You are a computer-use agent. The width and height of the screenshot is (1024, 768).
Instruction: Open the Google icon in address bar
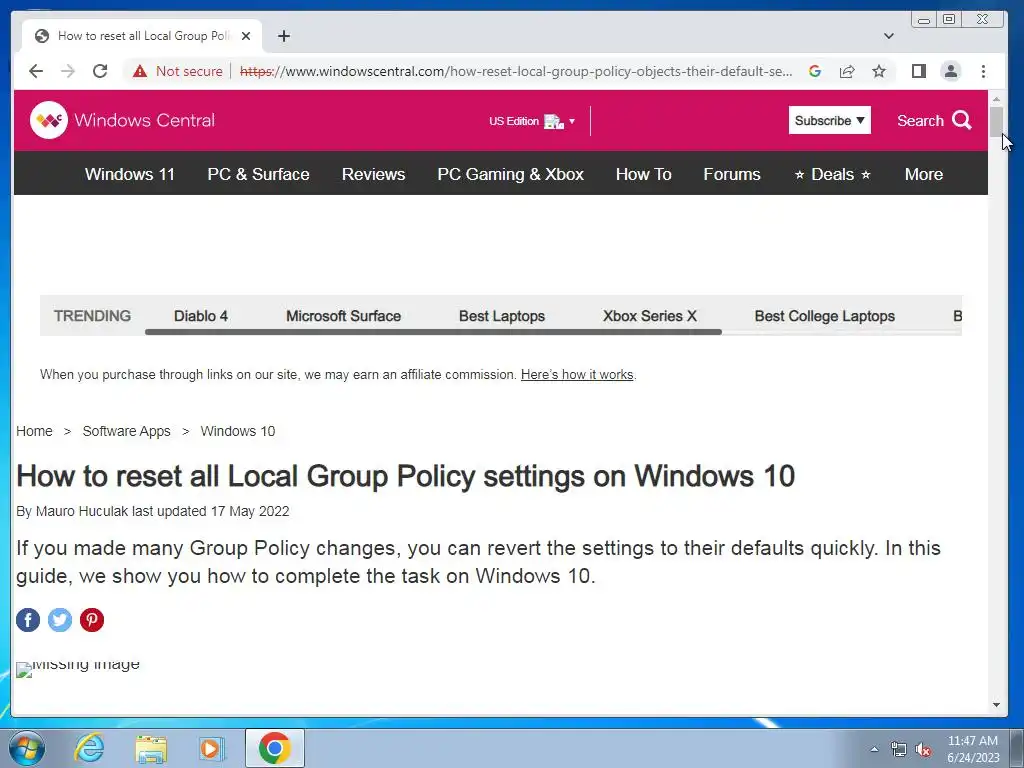814,71
